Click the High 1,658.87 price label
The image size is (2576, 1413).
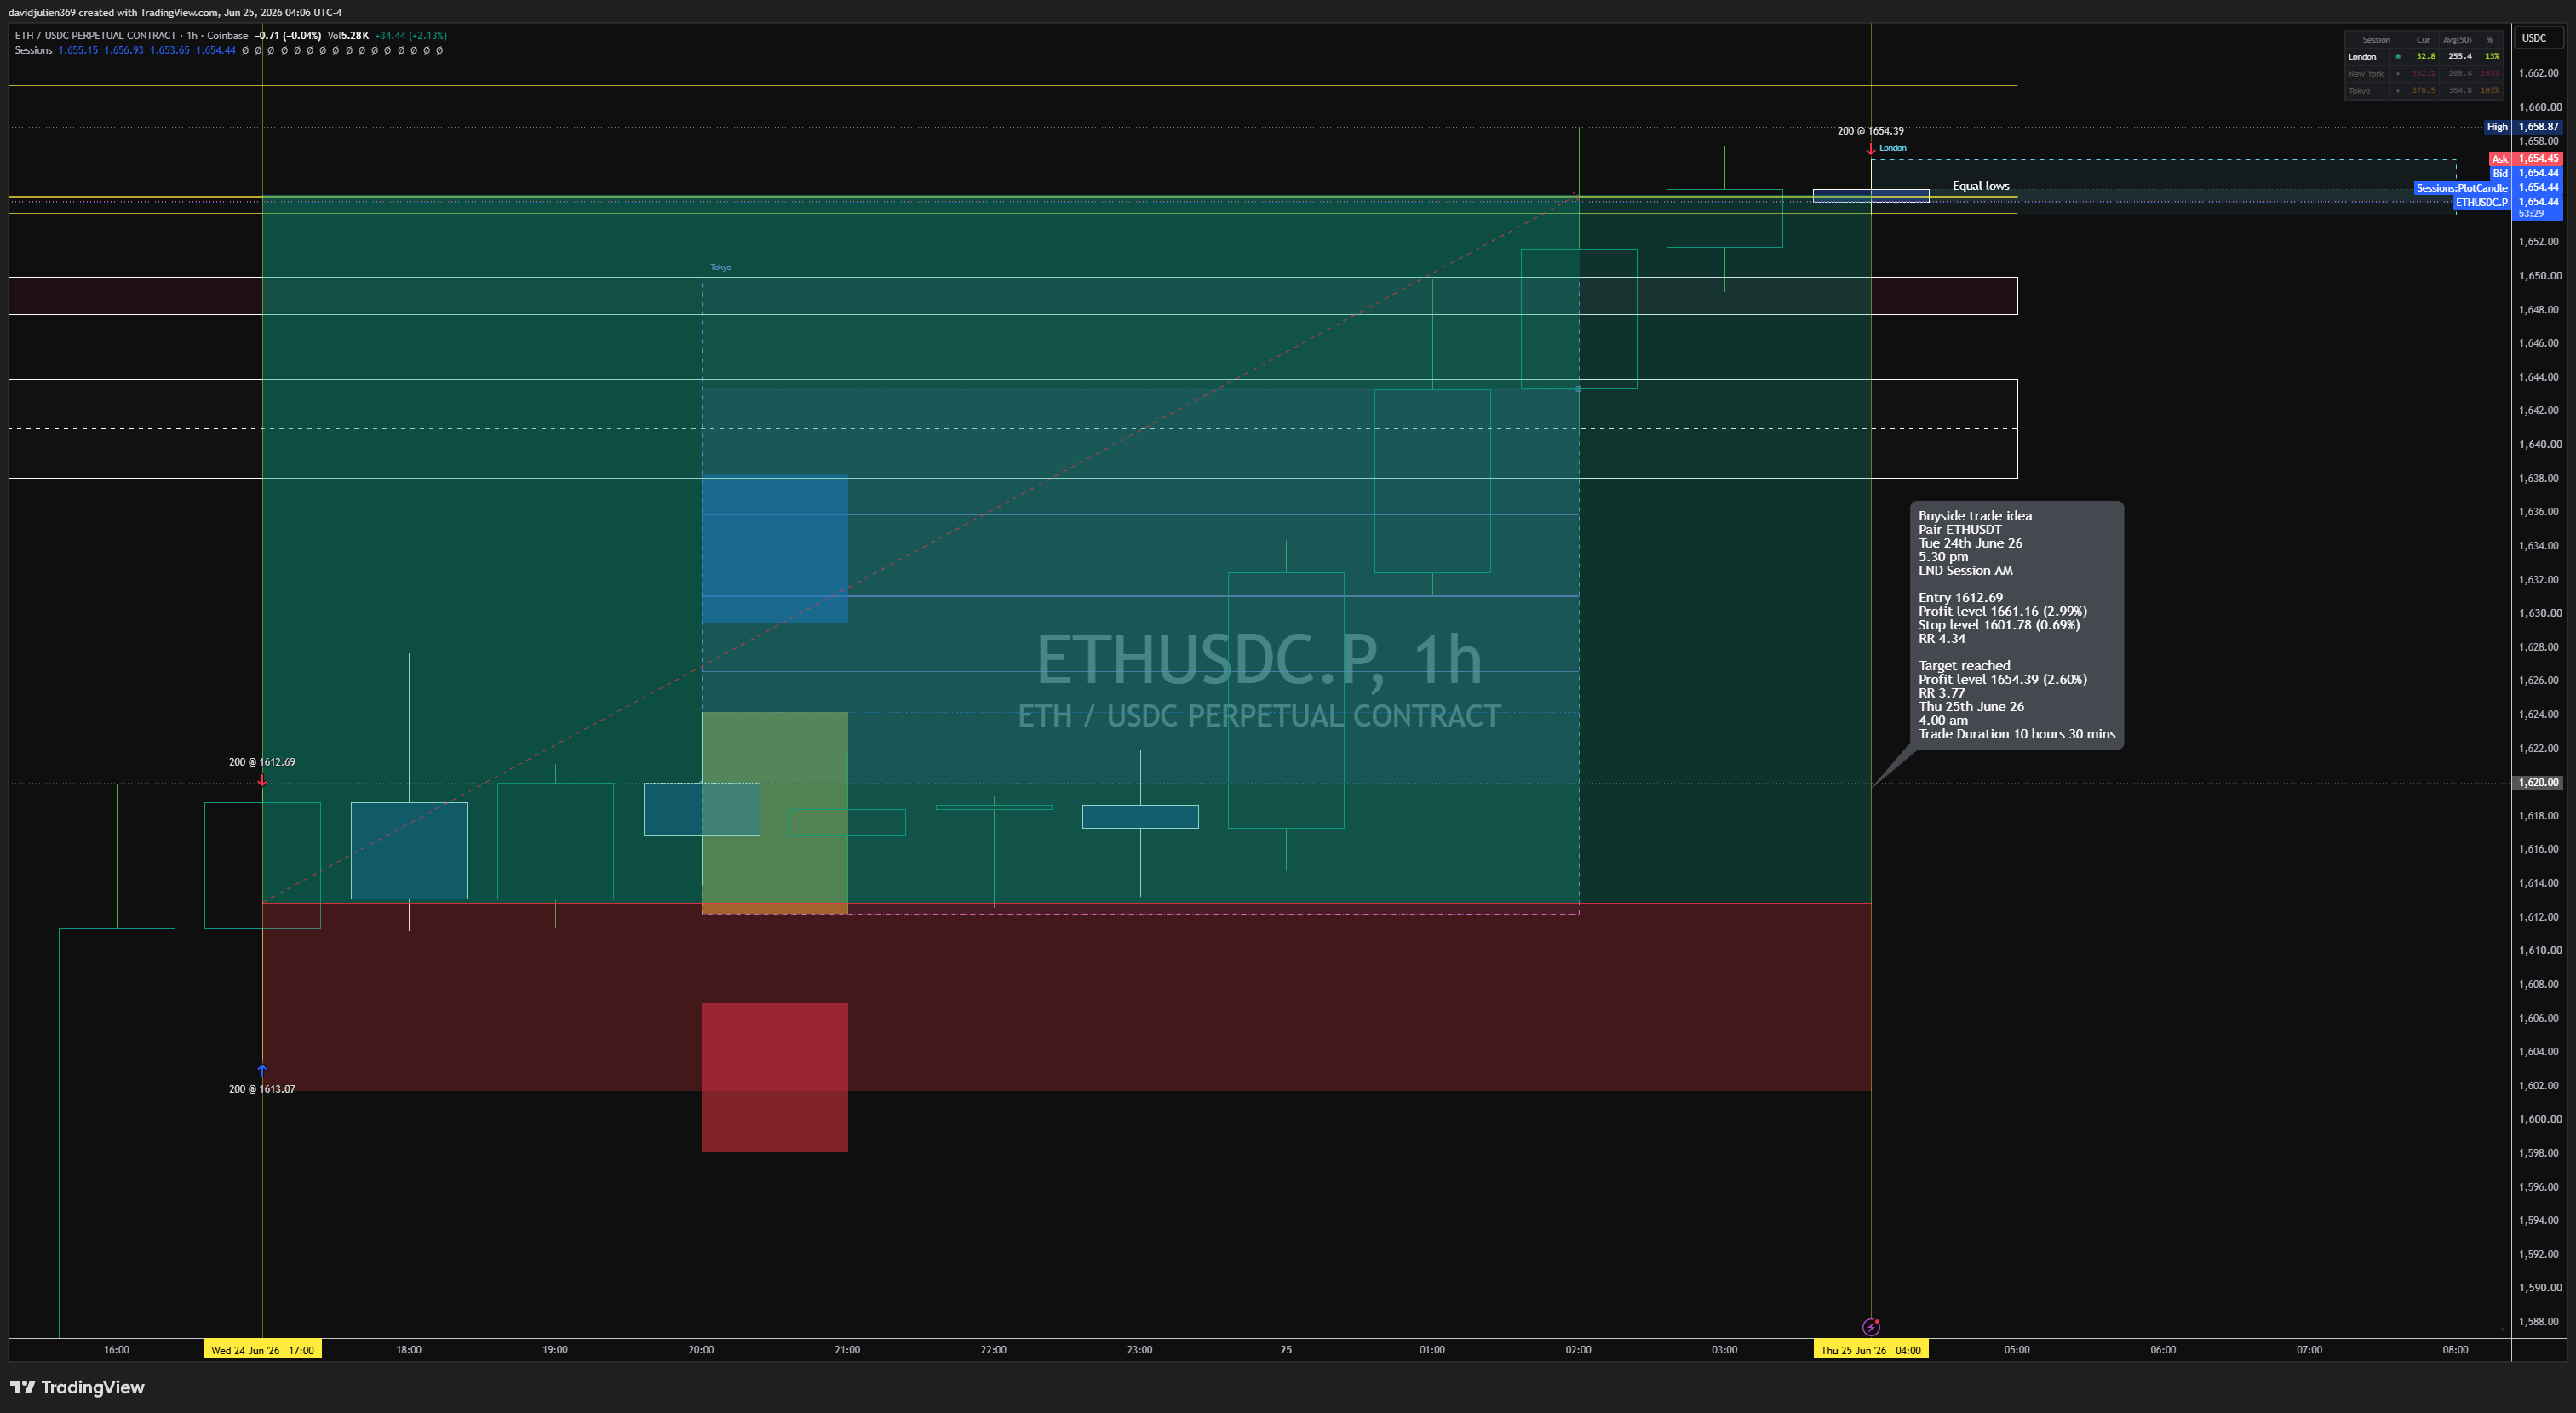tap(2523, 127)
